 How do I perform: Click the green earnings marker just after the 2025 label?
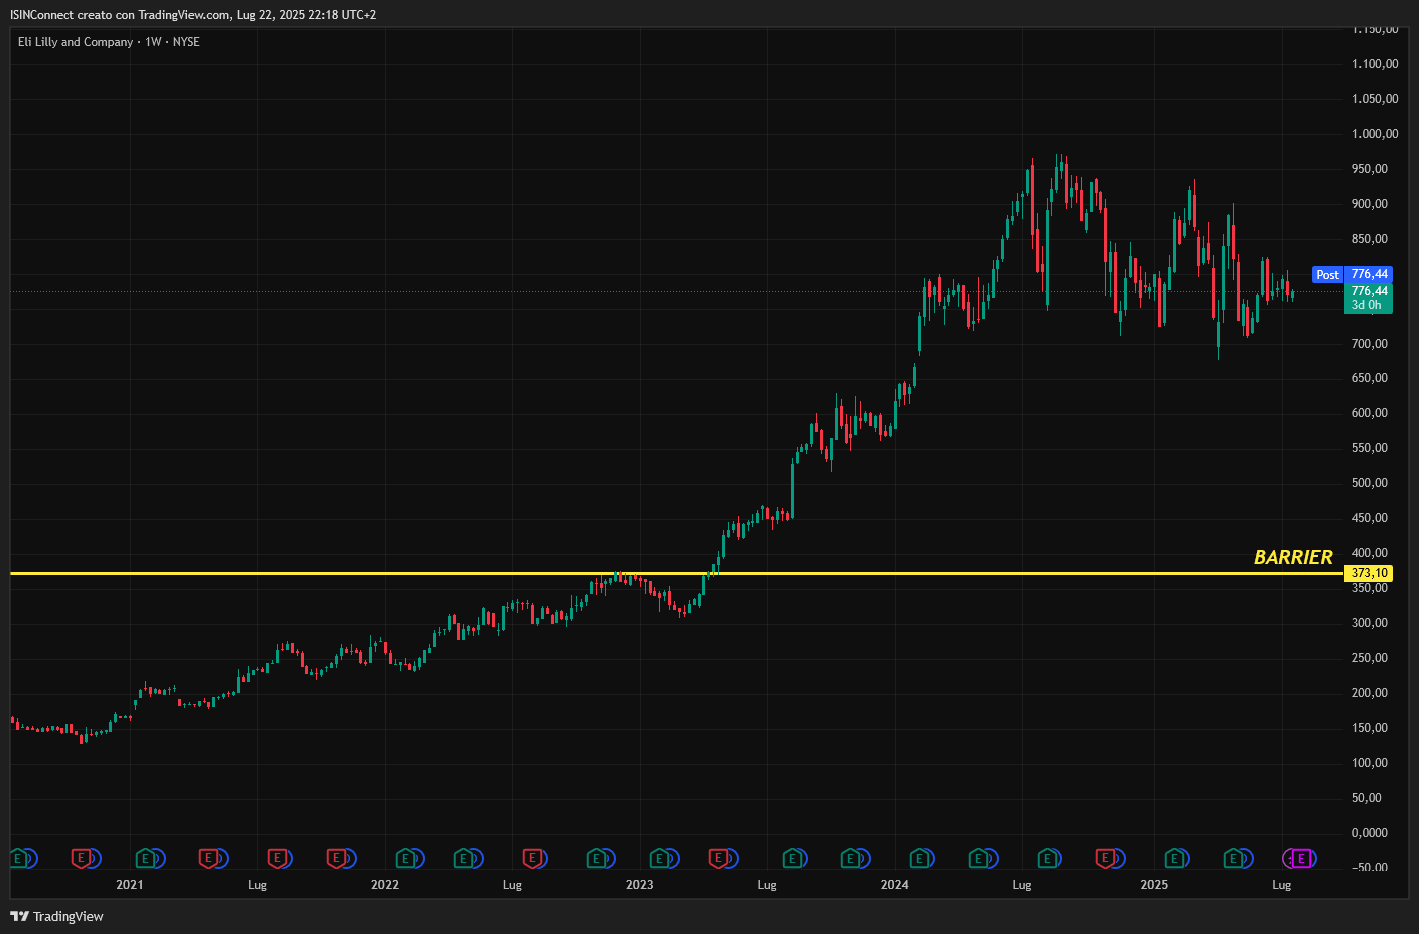(x=1175, y=858)
